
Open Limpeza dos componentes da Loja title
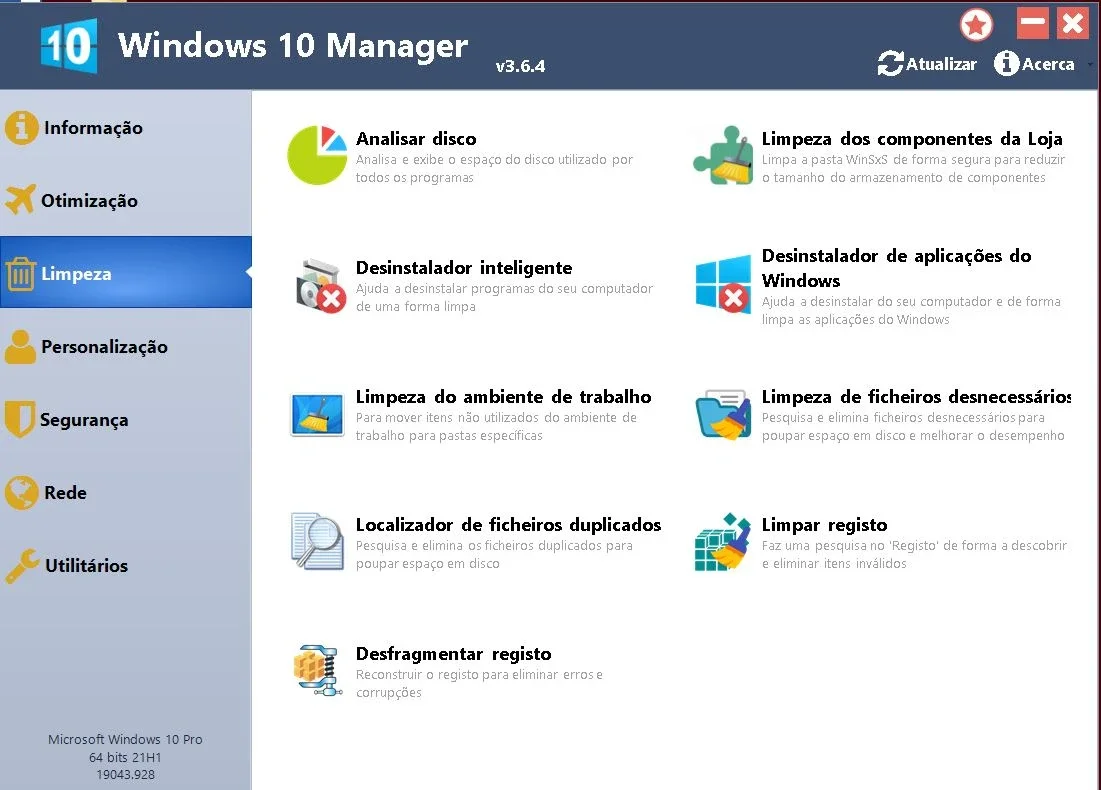[912, 138]
